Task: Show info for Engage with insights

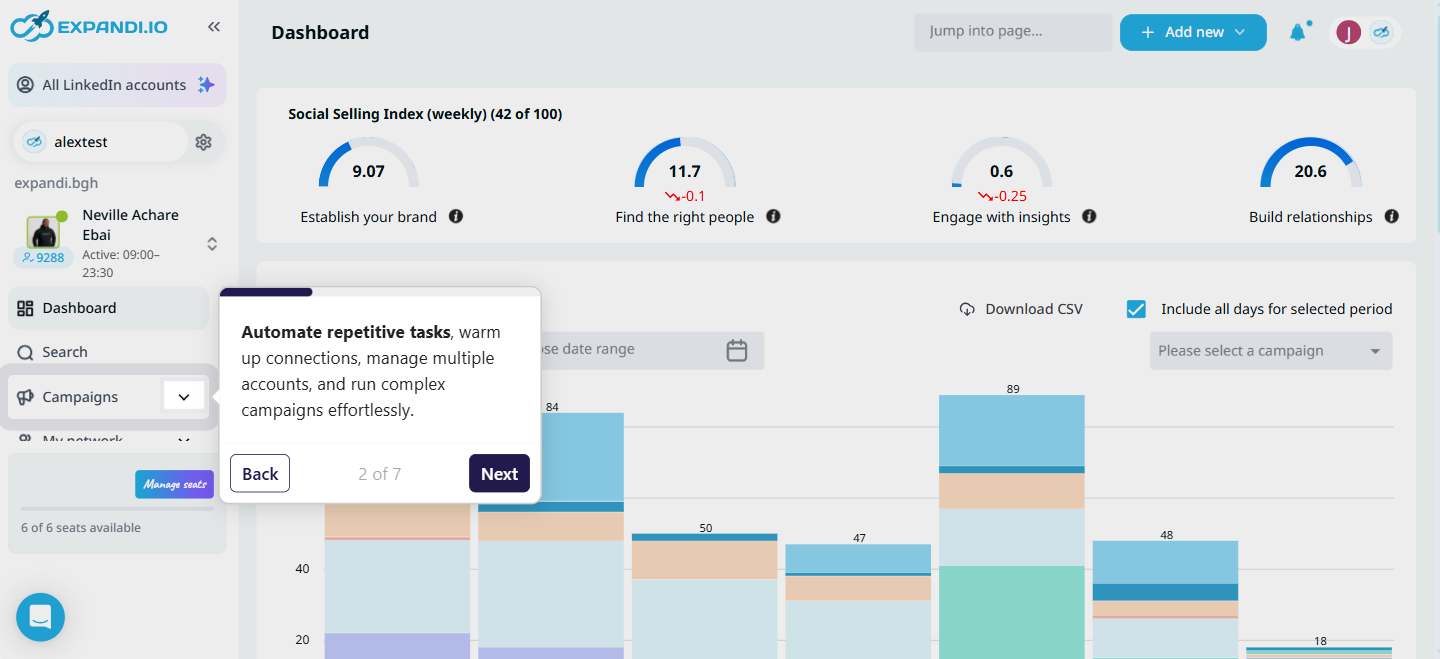Action: 1089,216
